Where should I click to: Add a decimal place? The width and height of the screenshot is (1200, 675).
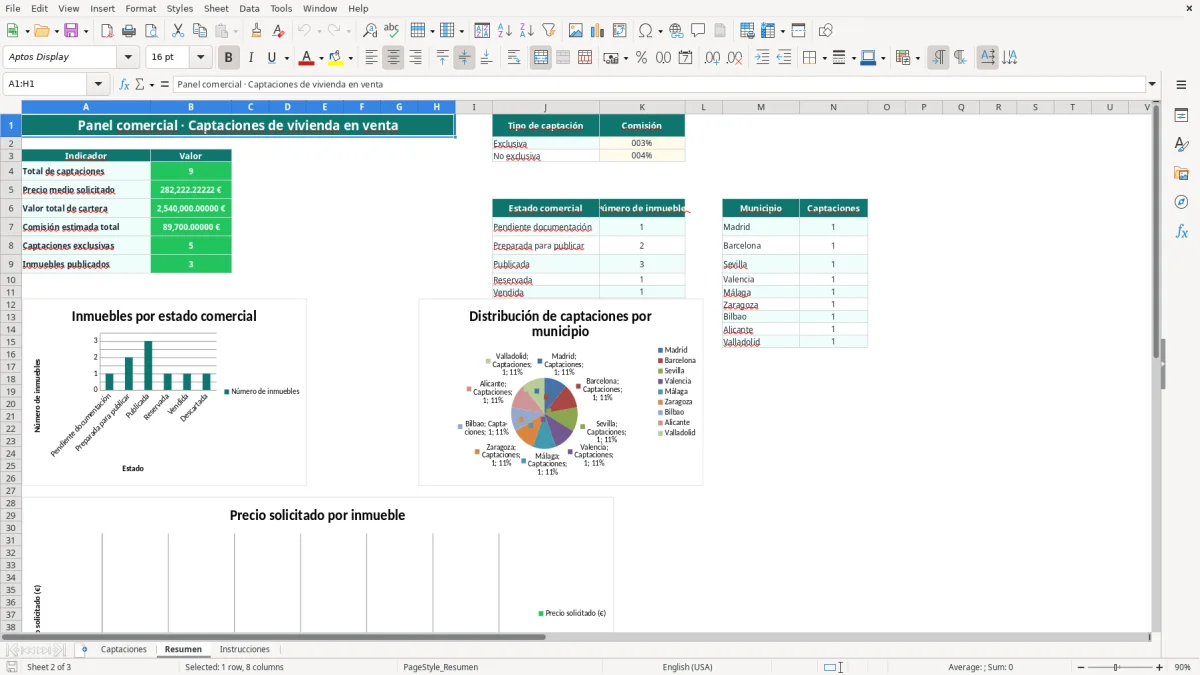point(713,58)
